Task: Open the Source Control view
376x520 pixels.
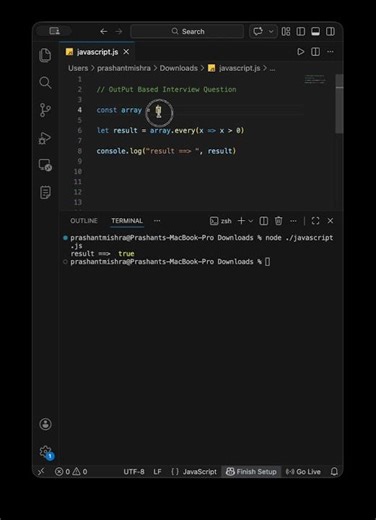Action: 45,110
